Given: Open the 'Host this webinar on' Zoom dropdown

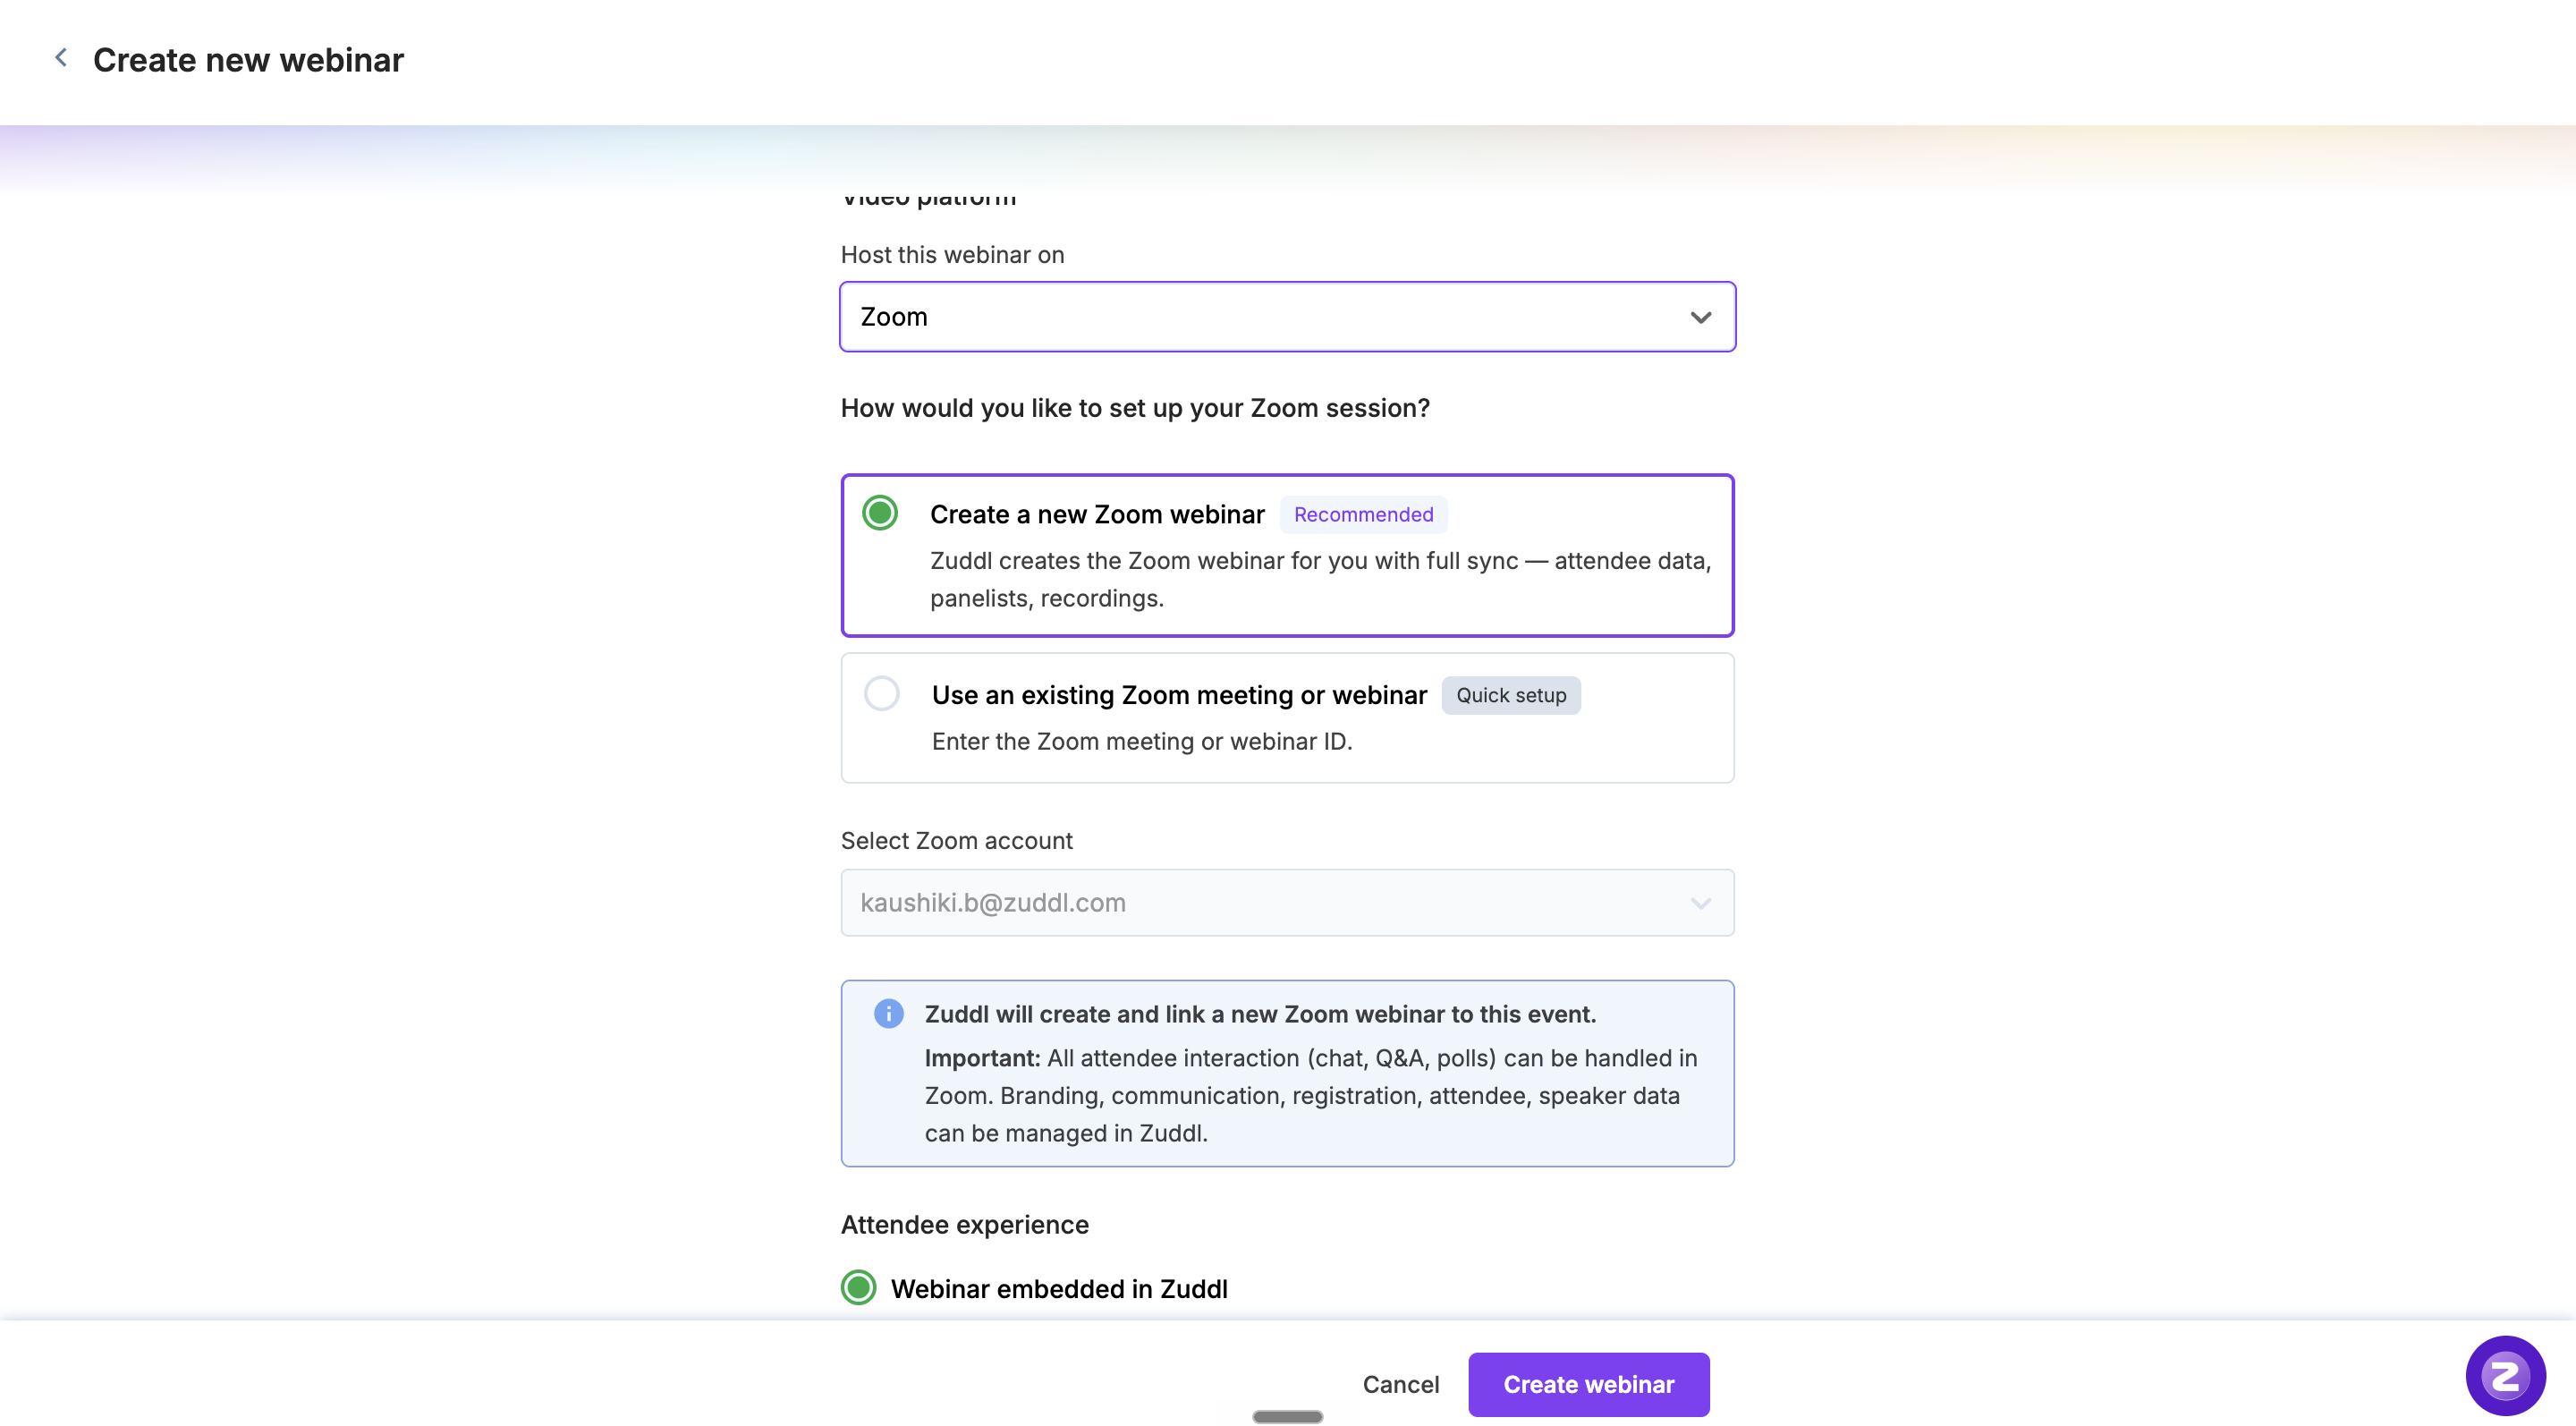Looking at the screenshot, I should pyautogui.click(x=1287, y=317).
